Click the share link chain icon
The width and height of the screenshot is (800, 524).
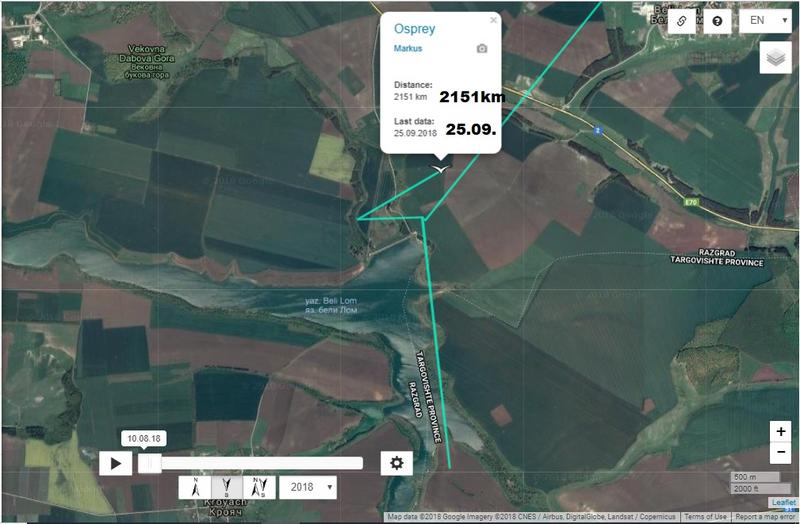(681, 21)
